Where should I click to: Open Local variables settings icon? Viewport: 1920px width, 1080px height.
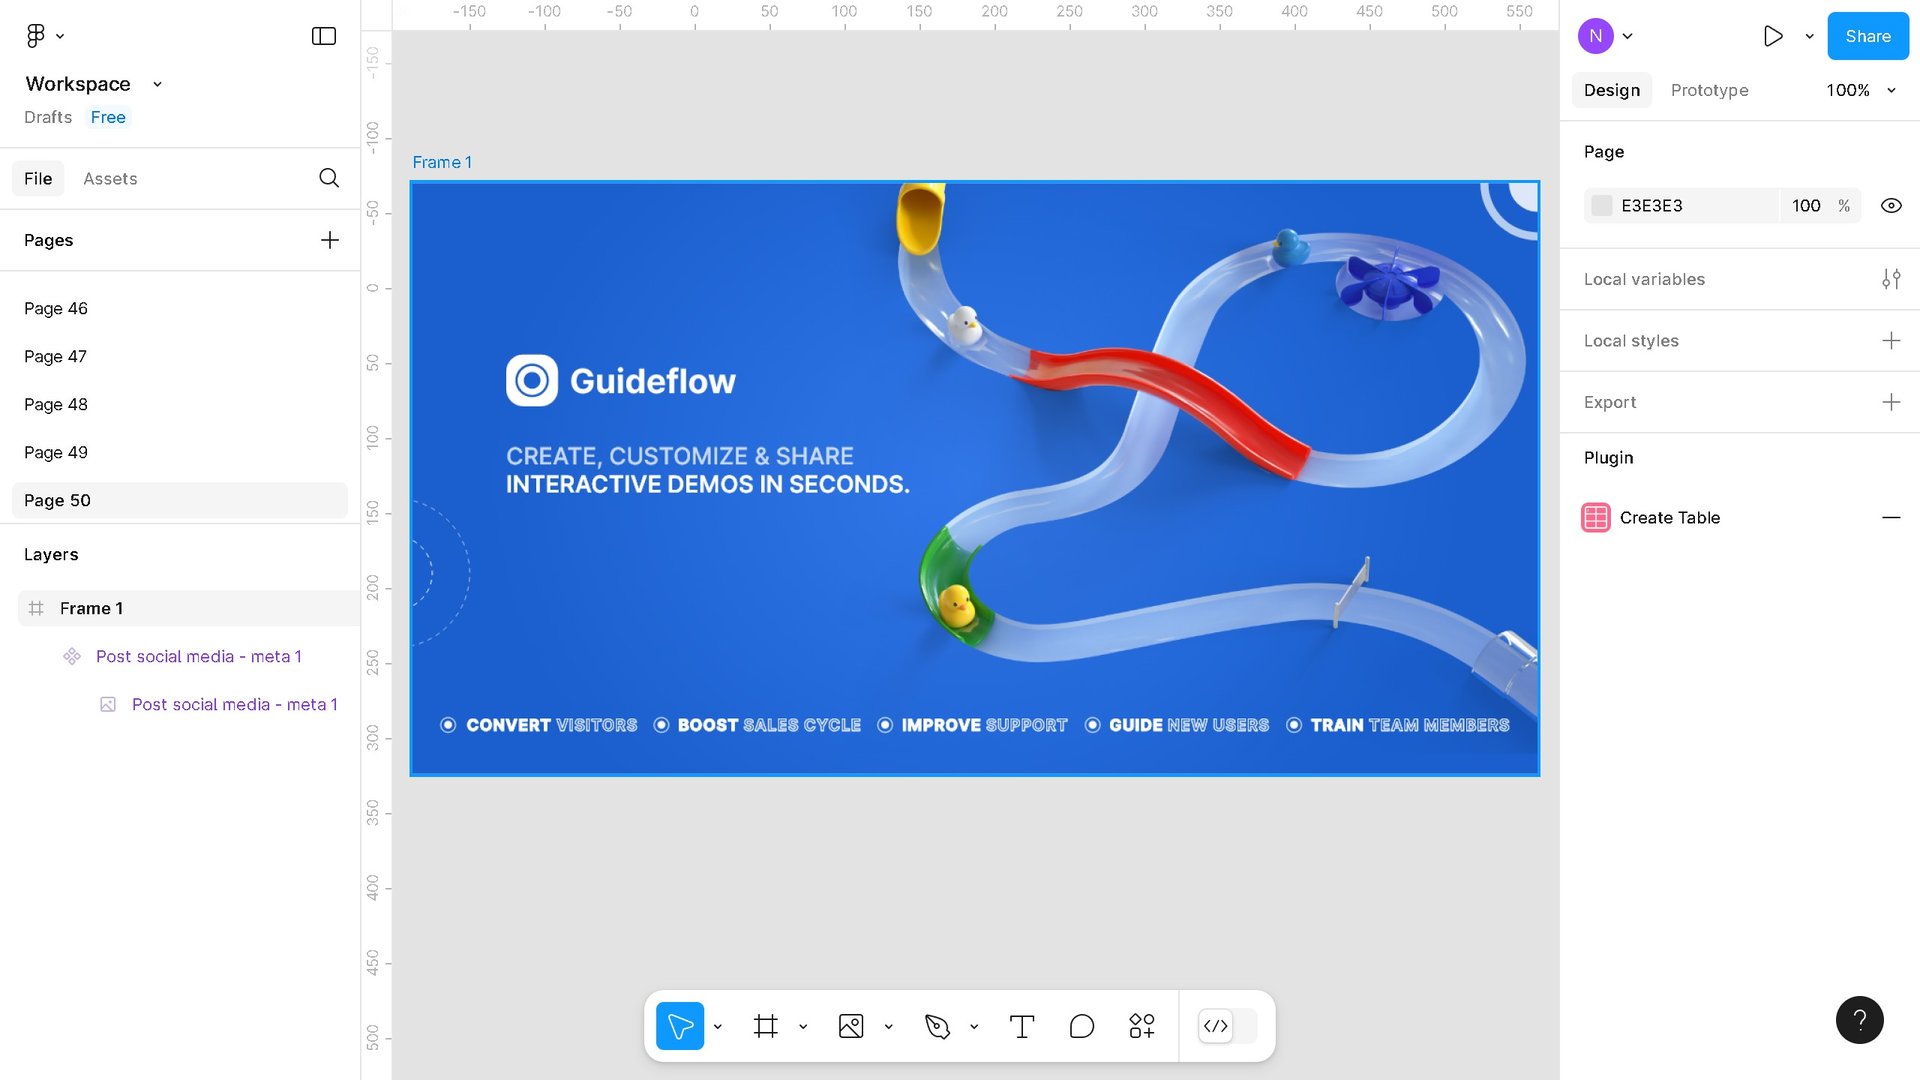[x=1890, y=279]
